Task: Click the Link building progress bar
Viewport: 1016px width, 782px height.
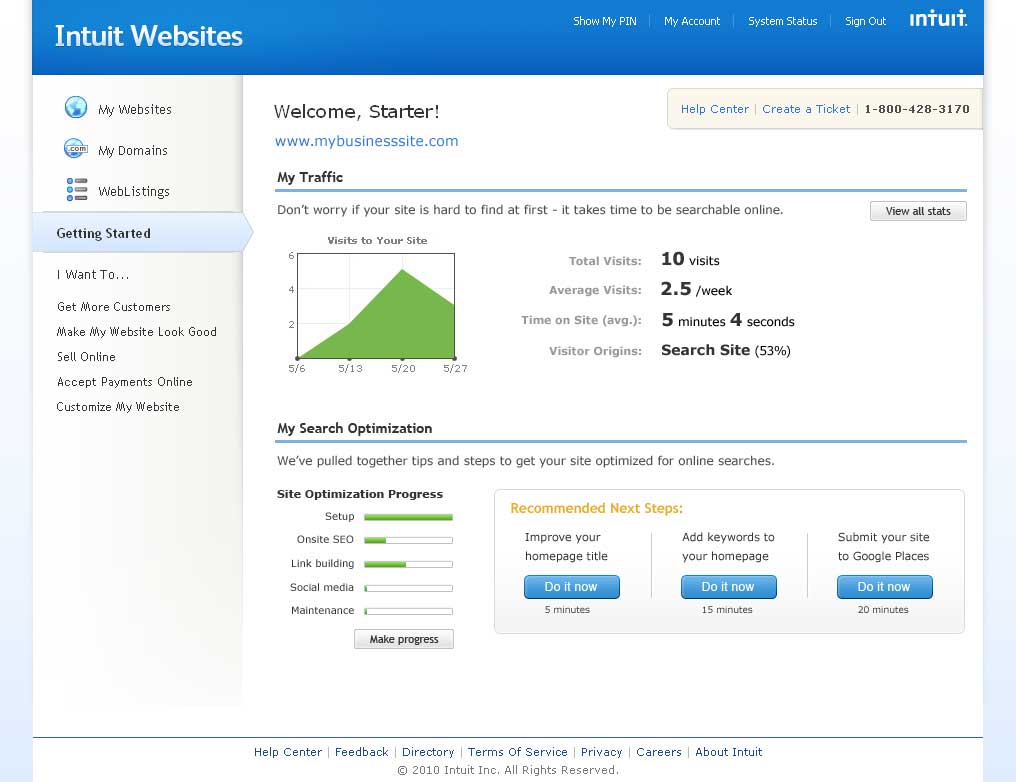Action: coord(408,564)
